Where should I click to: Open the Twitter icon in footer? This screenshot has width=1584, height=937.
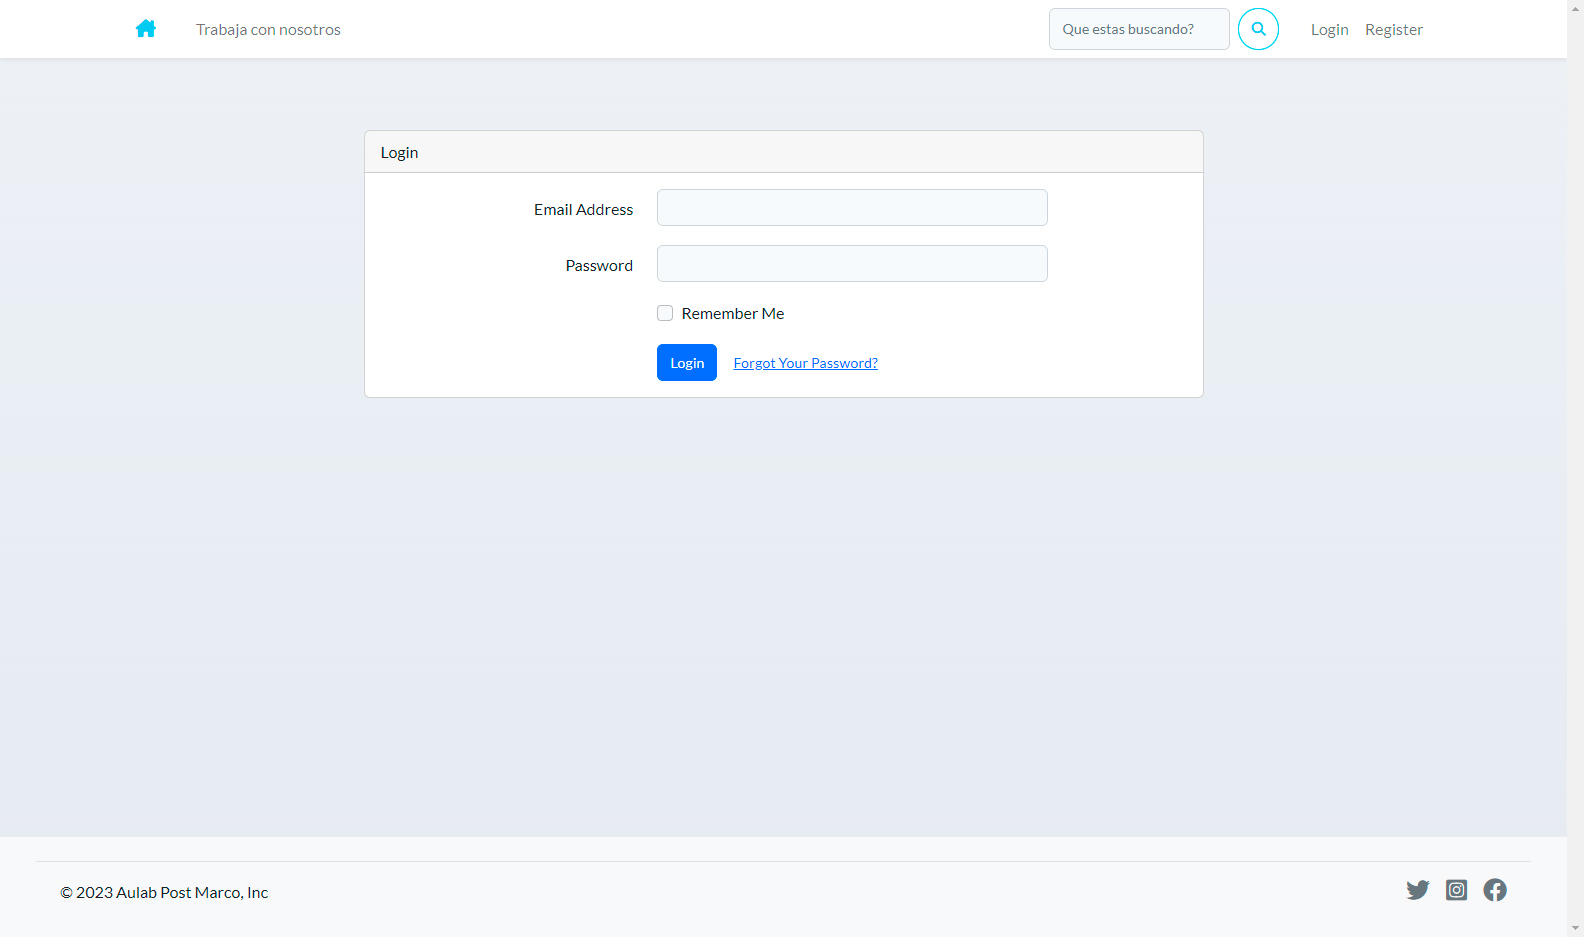[x=1417, y=890]
